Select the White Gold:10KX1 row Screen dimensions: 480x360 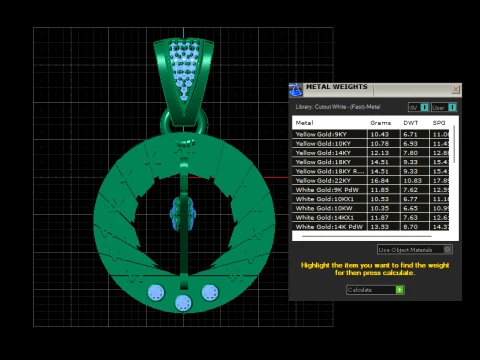click(371, 199)
